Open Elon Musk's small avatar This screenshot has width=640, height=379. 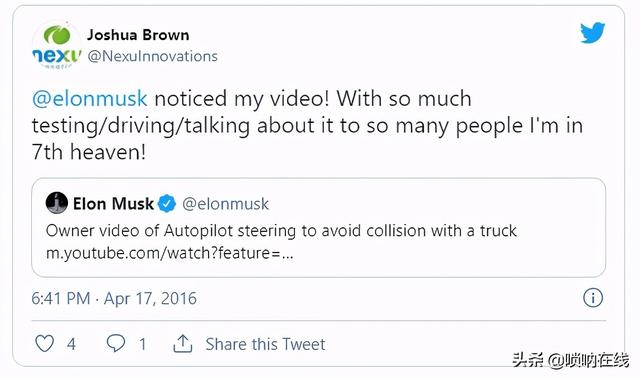(57, 203)
